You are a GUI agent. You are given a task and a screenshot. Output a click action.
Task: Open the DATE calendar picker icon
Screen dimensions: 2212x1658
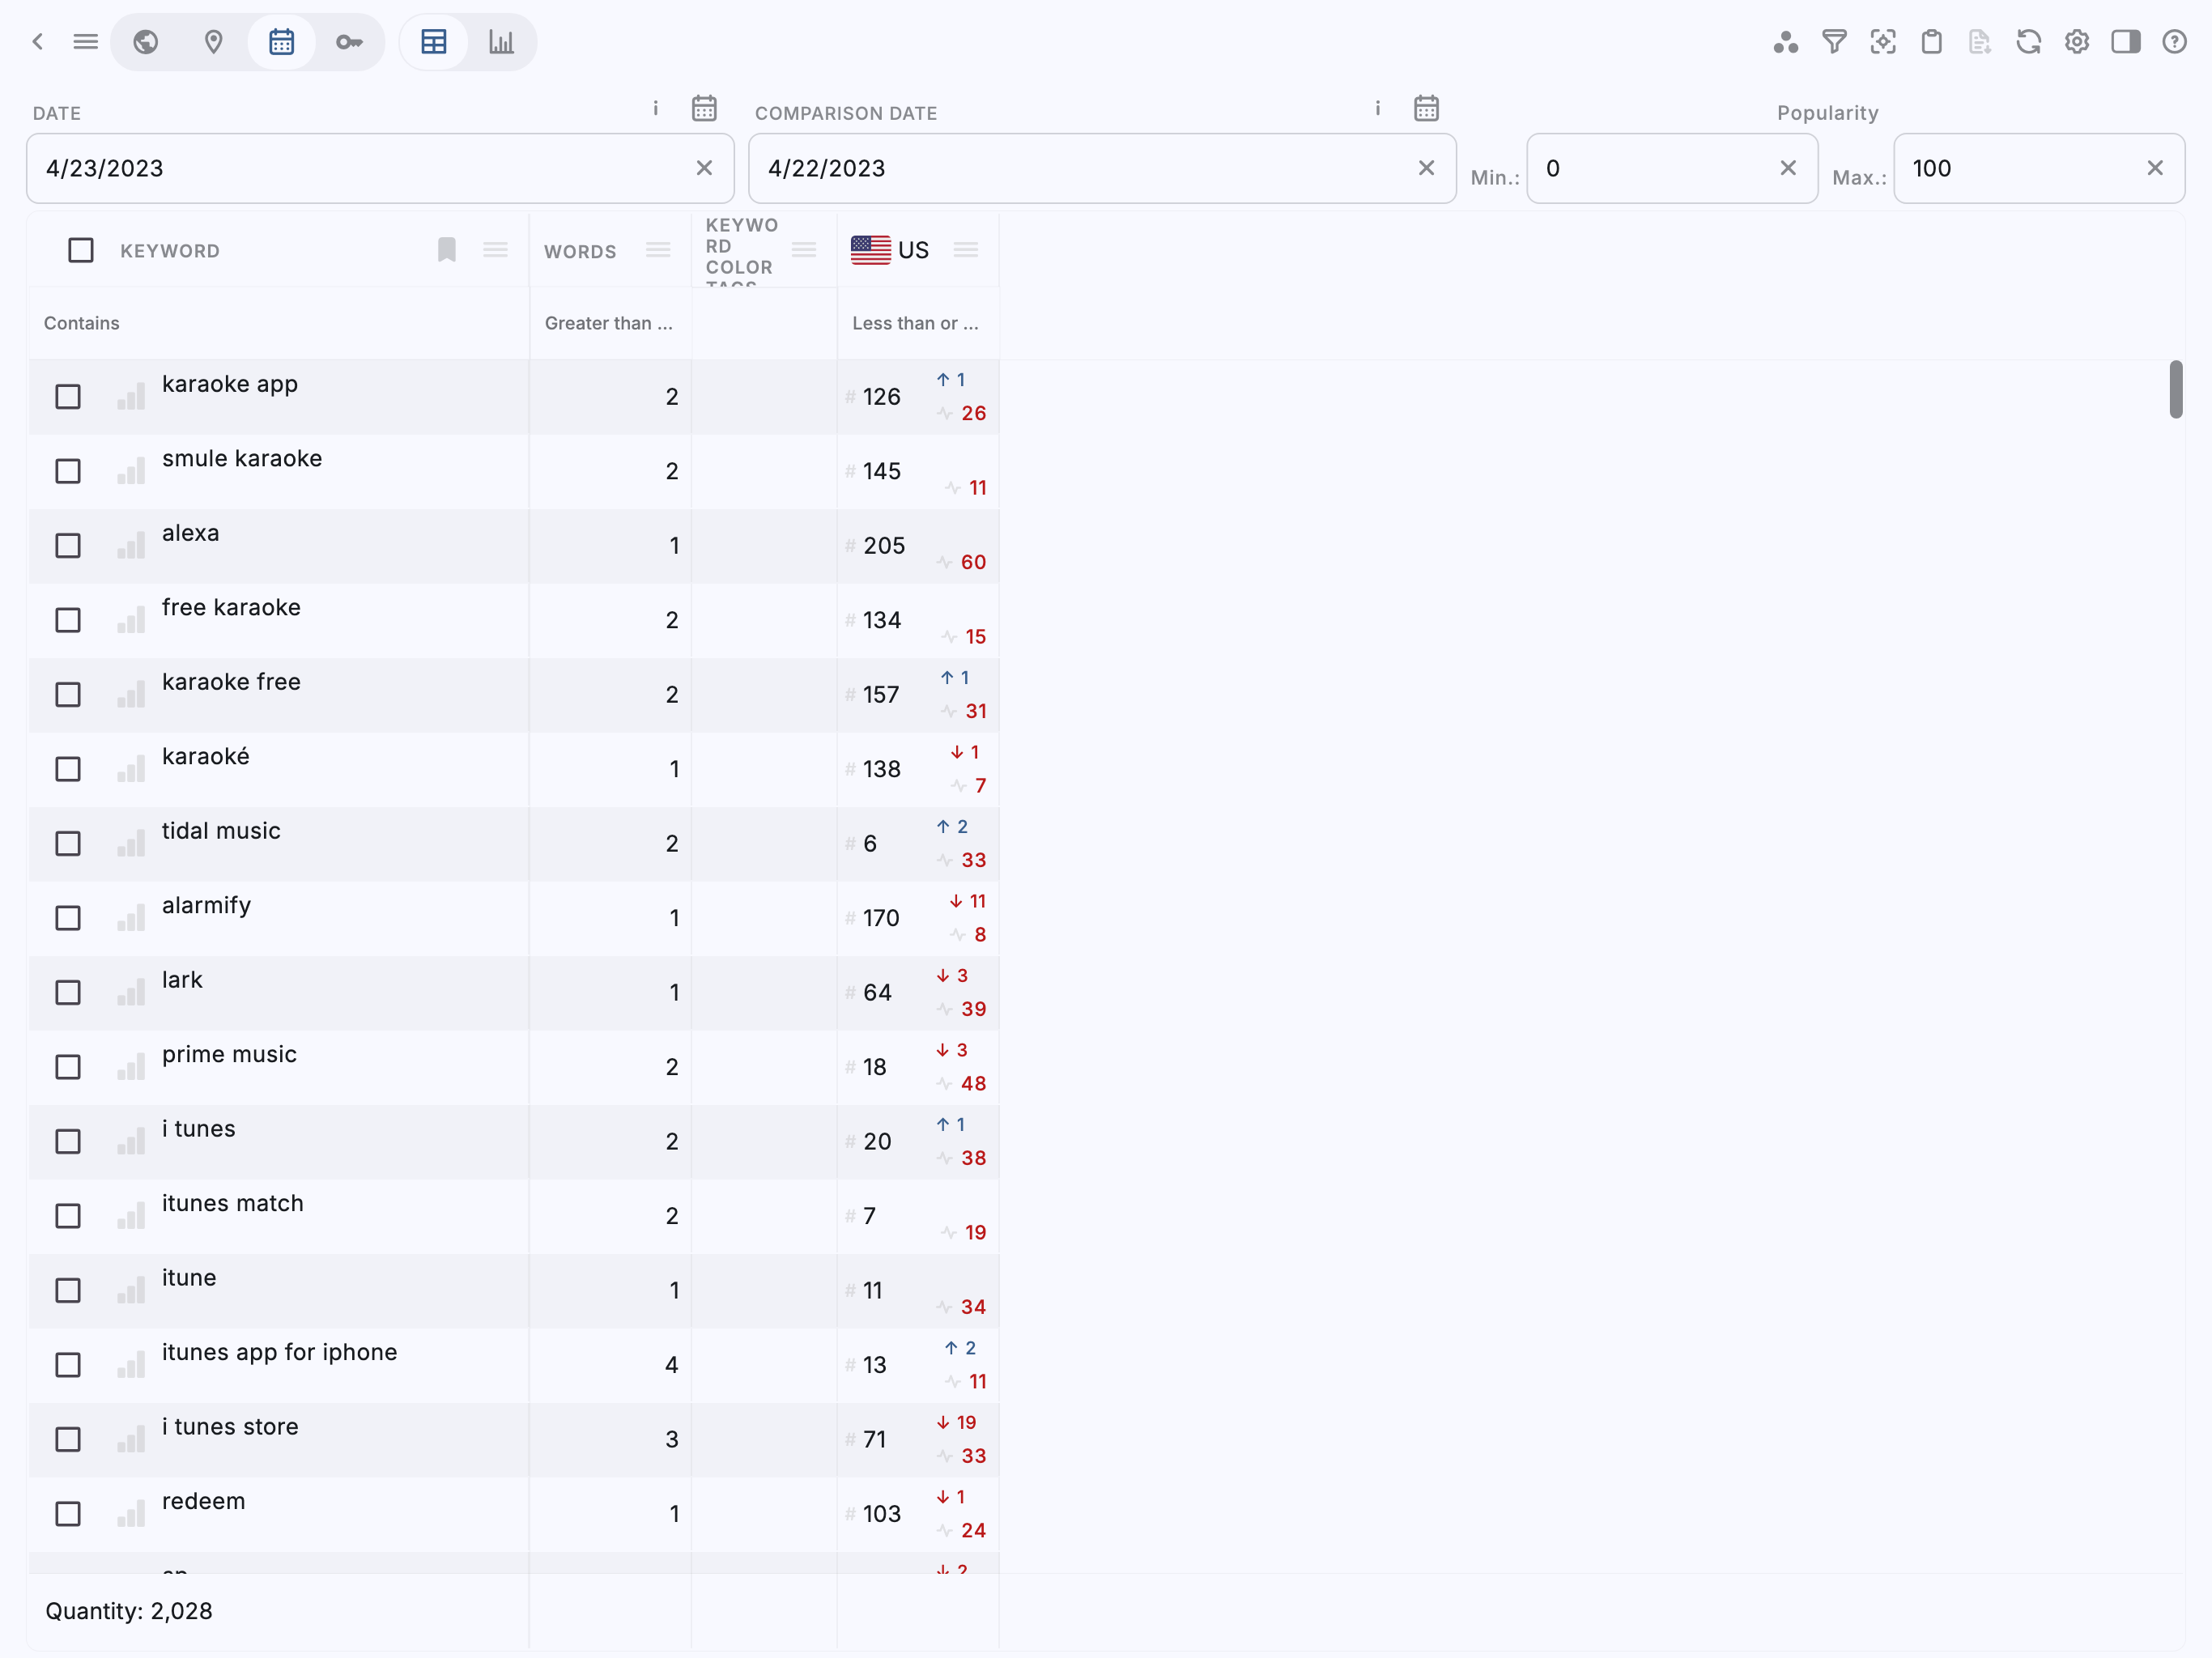pyautogui.click(x=704, y=108)
